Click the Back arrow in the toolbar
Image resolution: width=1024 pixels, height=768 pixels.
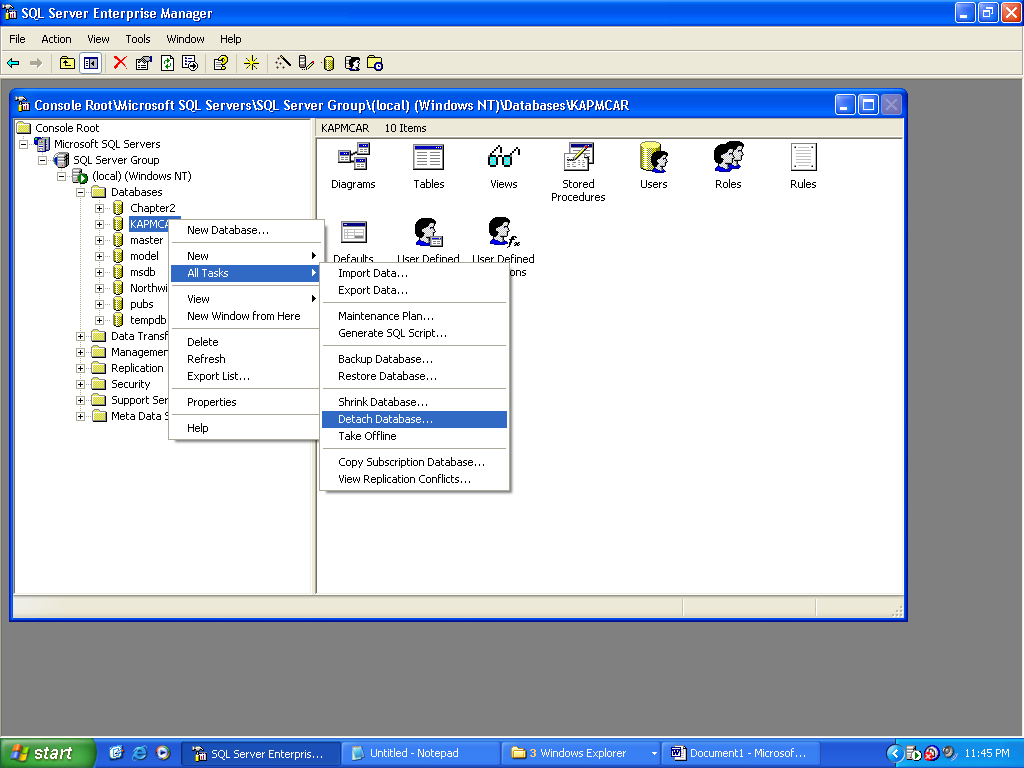pos(13,63)
